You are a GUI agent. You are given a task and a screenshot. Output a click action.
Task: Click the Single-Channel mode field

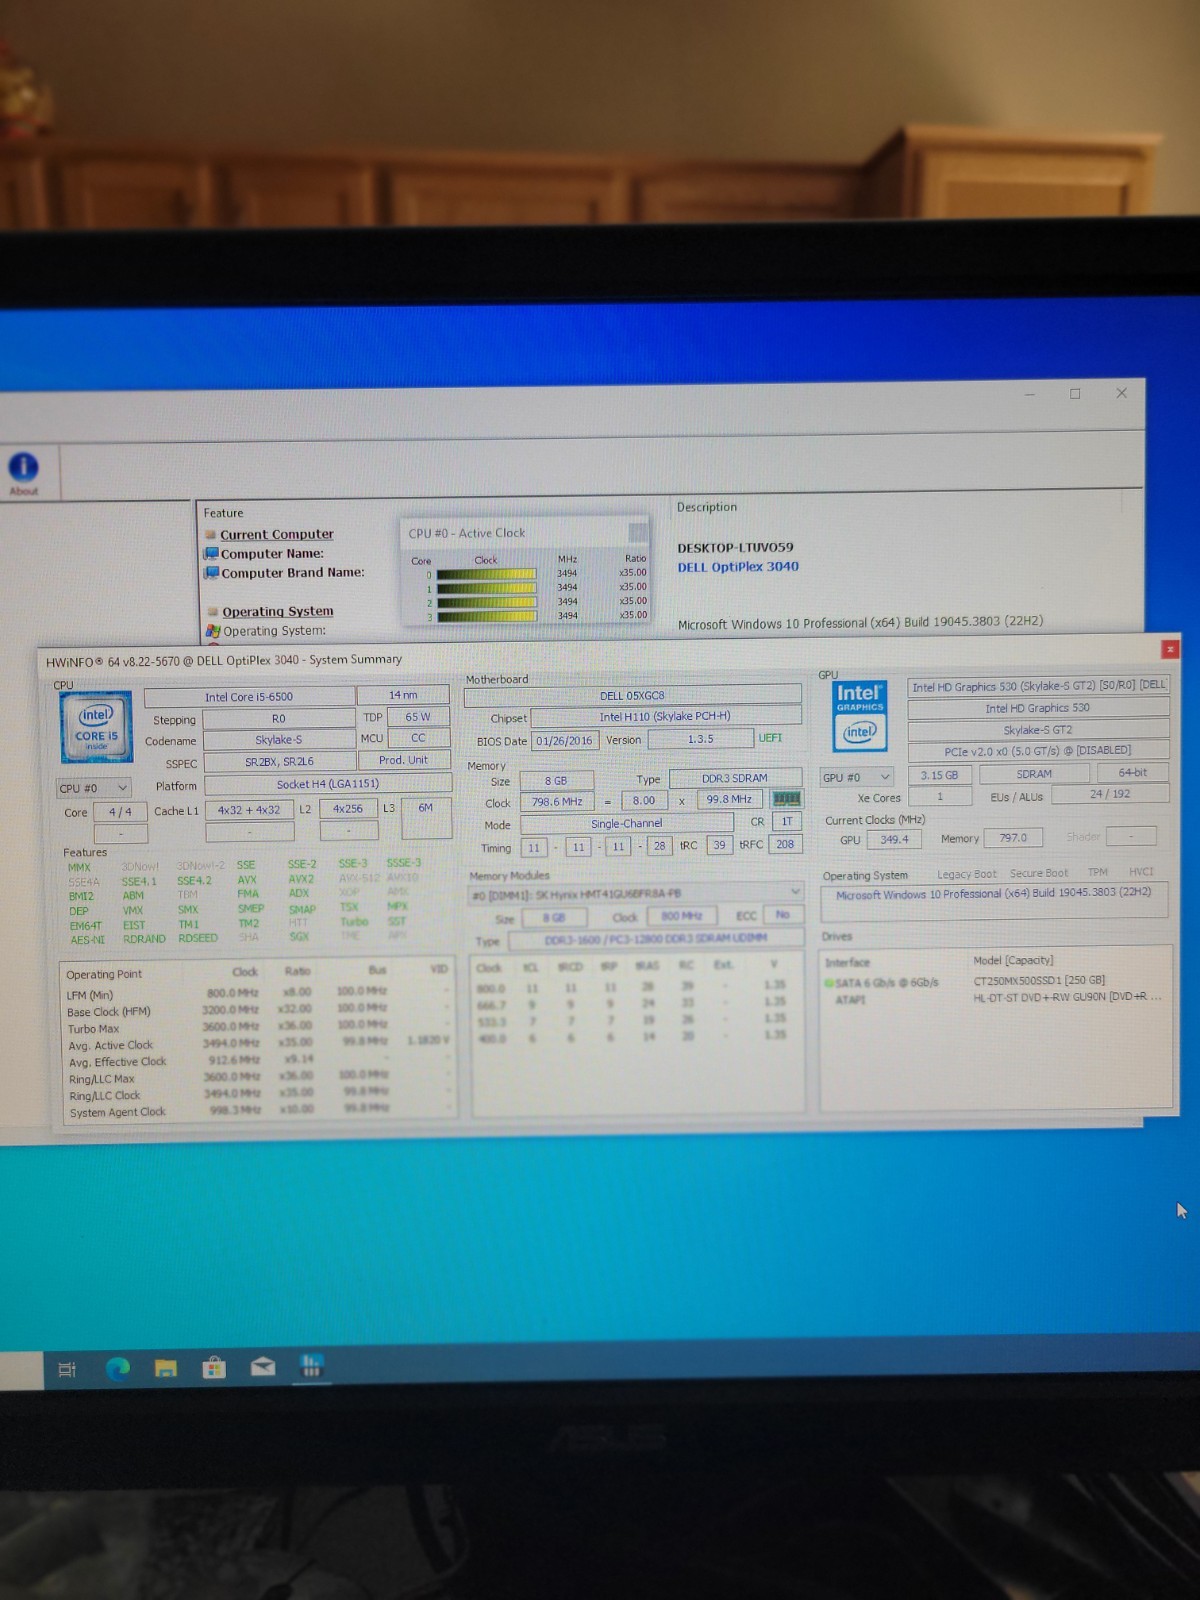click(x=626, y=824)
